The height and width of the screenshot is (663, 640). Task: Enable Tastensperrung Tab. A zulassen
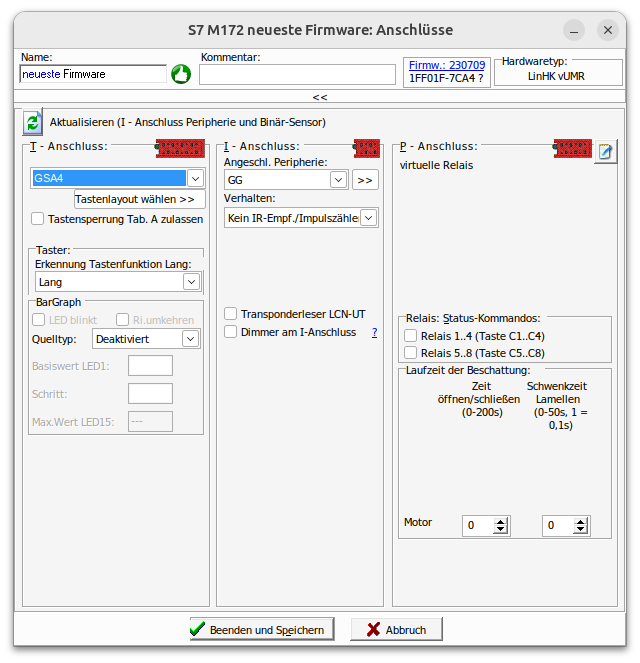point(38,219)
